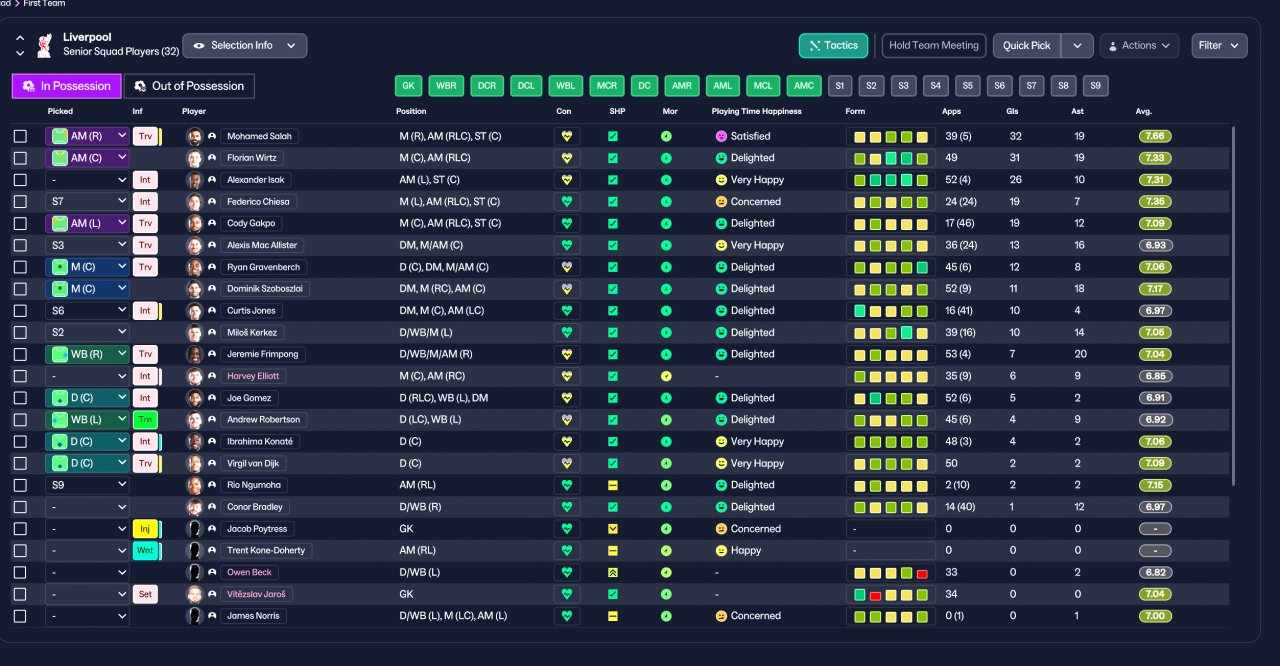1280x666 pixels.
Task: Click Mohamed Salah's condition heart icon
Action: (x=567, y=136)
